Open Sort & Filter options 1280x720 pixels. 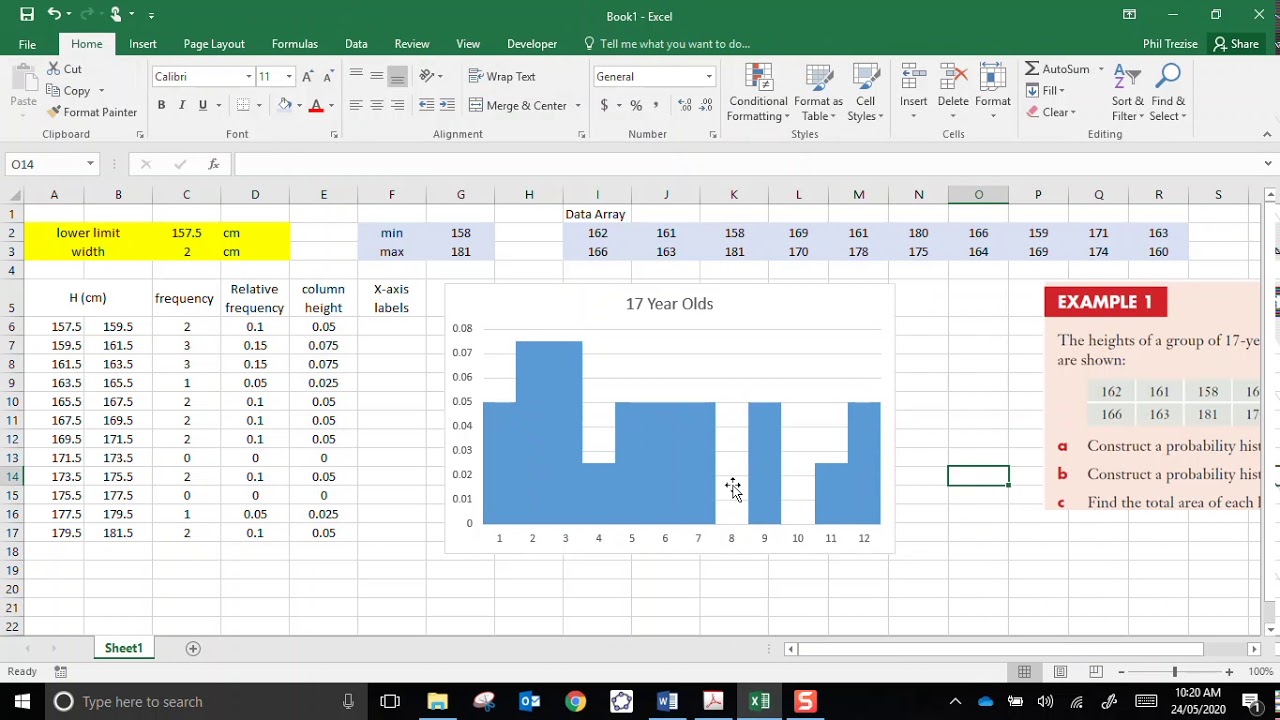(x=1127, y=93)
